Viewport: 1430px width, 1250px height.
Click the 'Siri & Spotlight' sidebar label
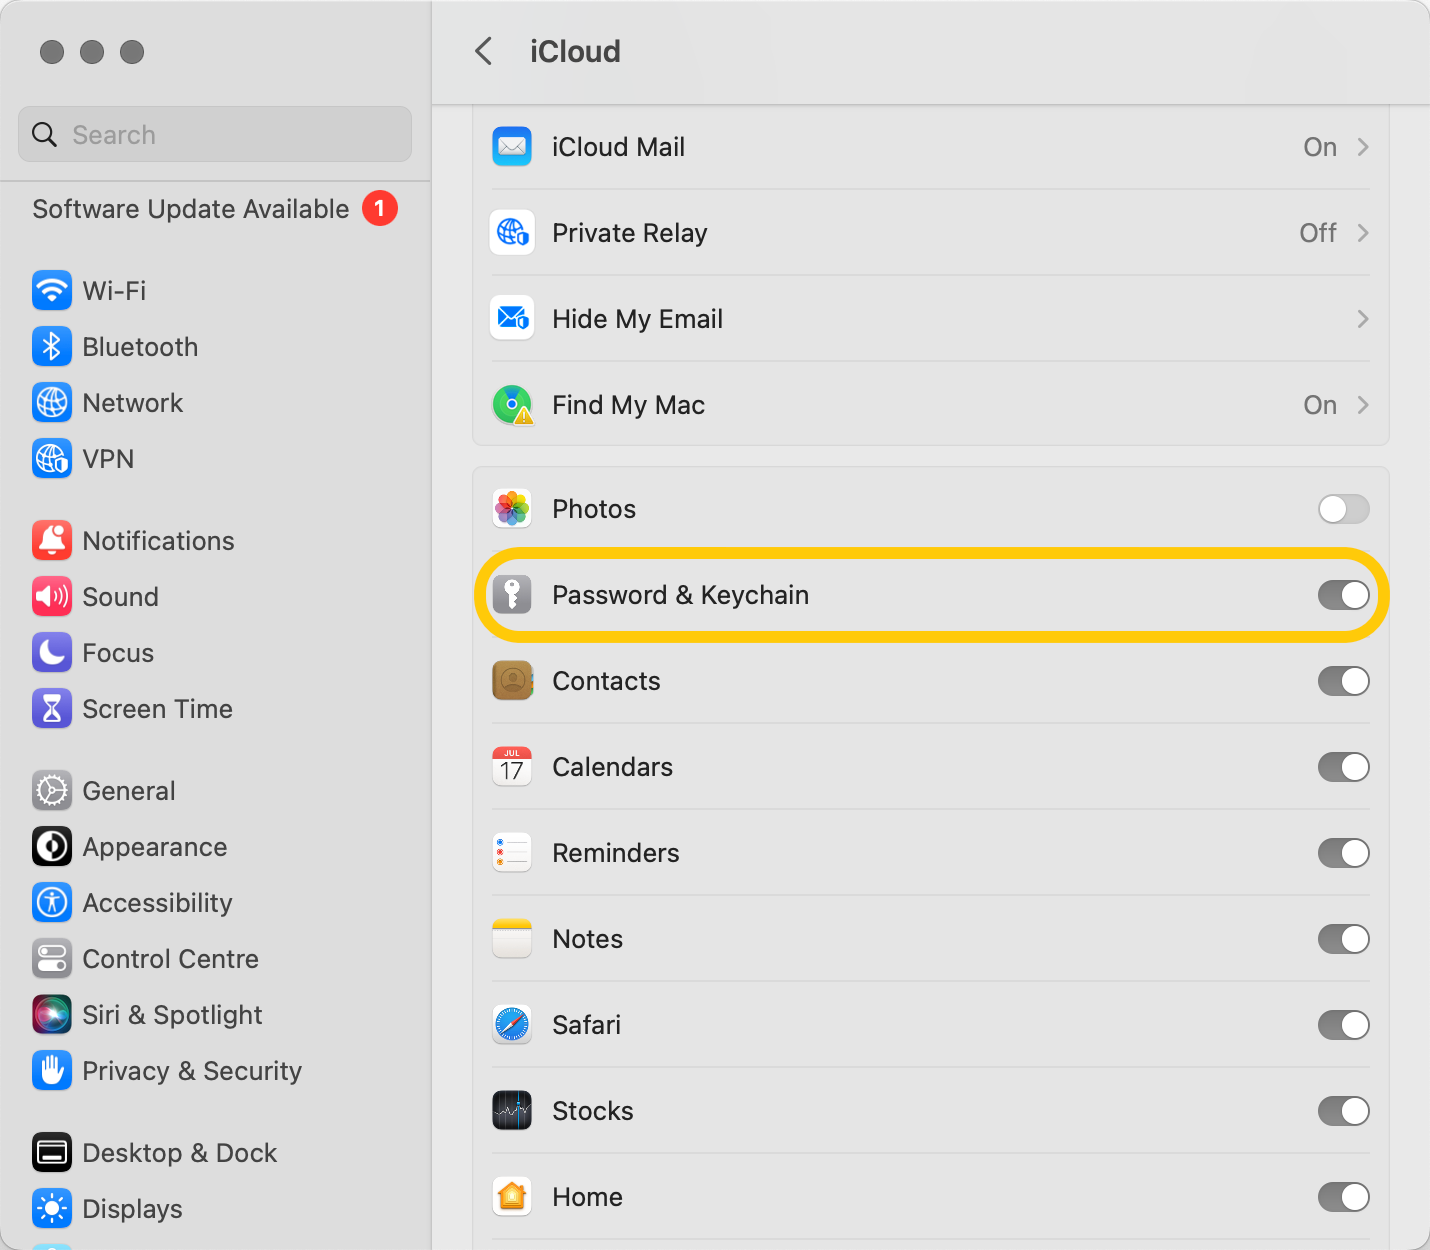[x=172, y=1015]
